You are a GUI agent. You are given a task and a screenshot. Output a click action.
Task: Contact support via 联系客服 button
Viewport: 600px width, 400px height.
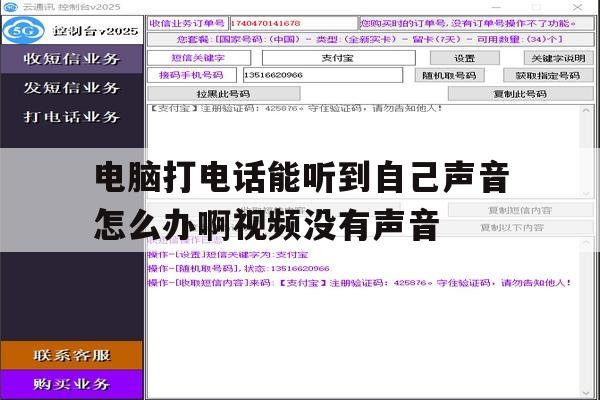pos(72,355)
